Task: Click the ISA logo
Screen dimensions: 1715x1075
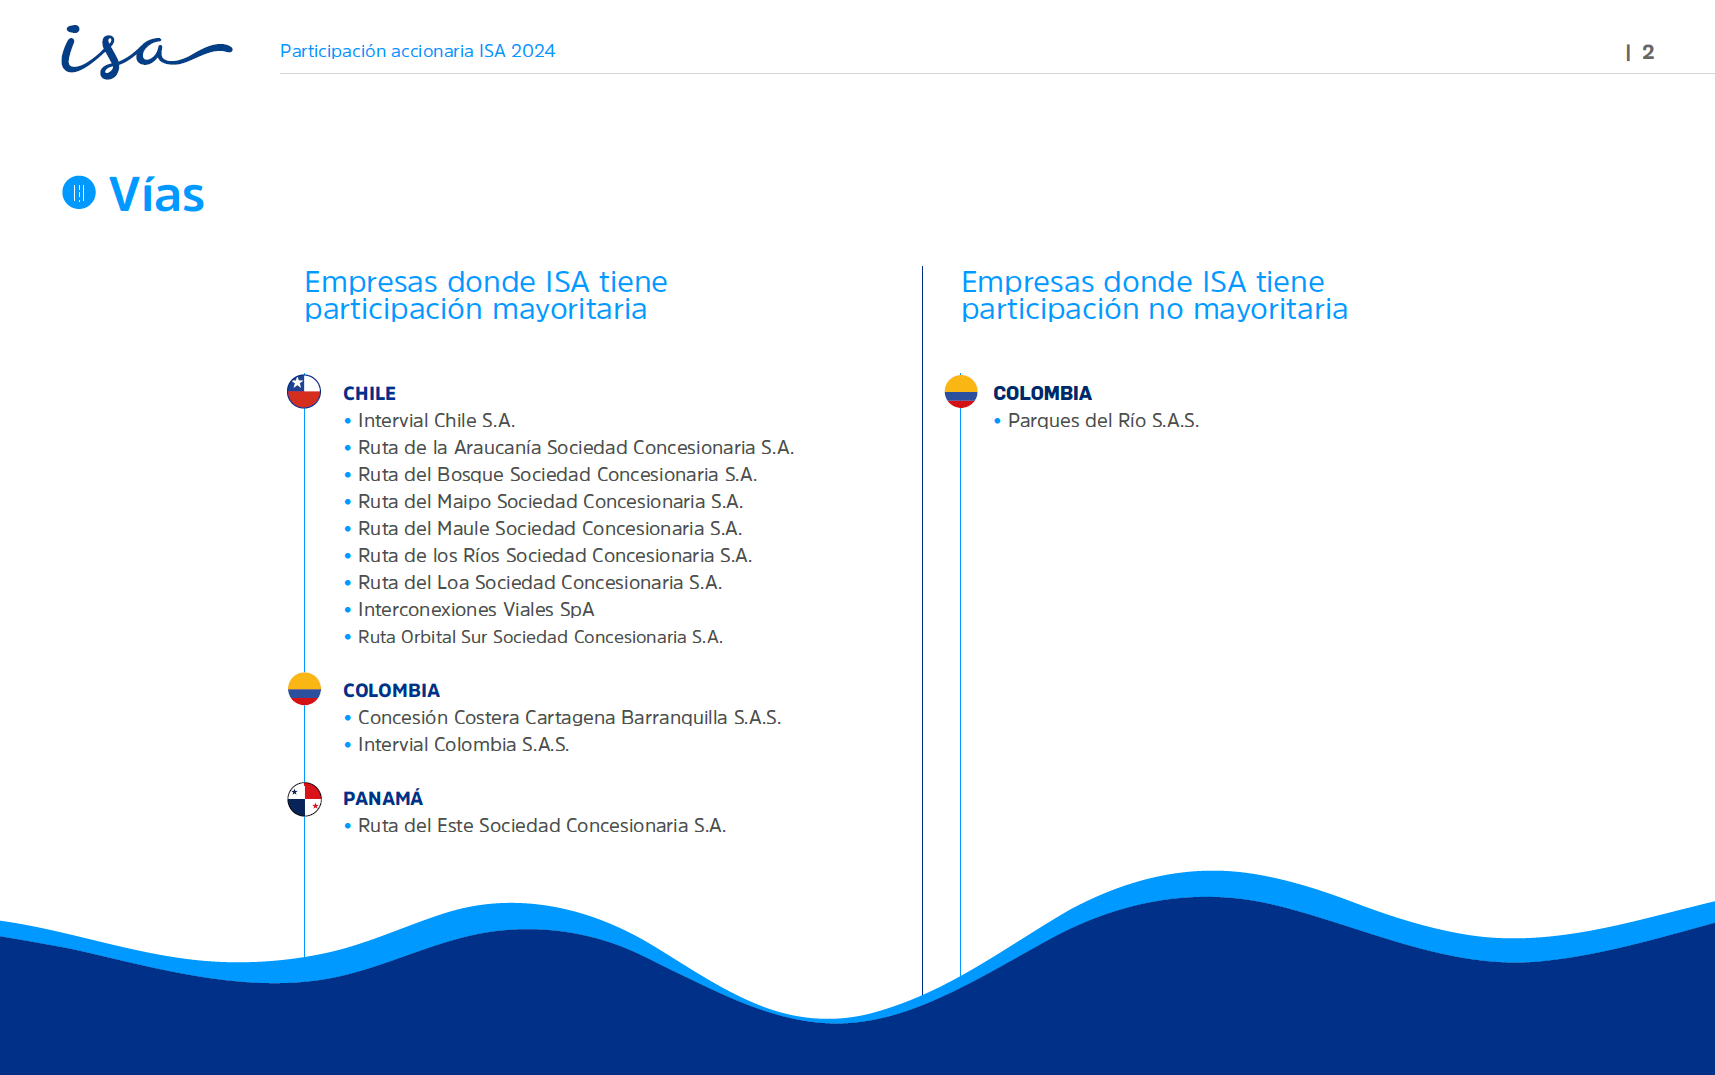Action: [x=146, y=52]
